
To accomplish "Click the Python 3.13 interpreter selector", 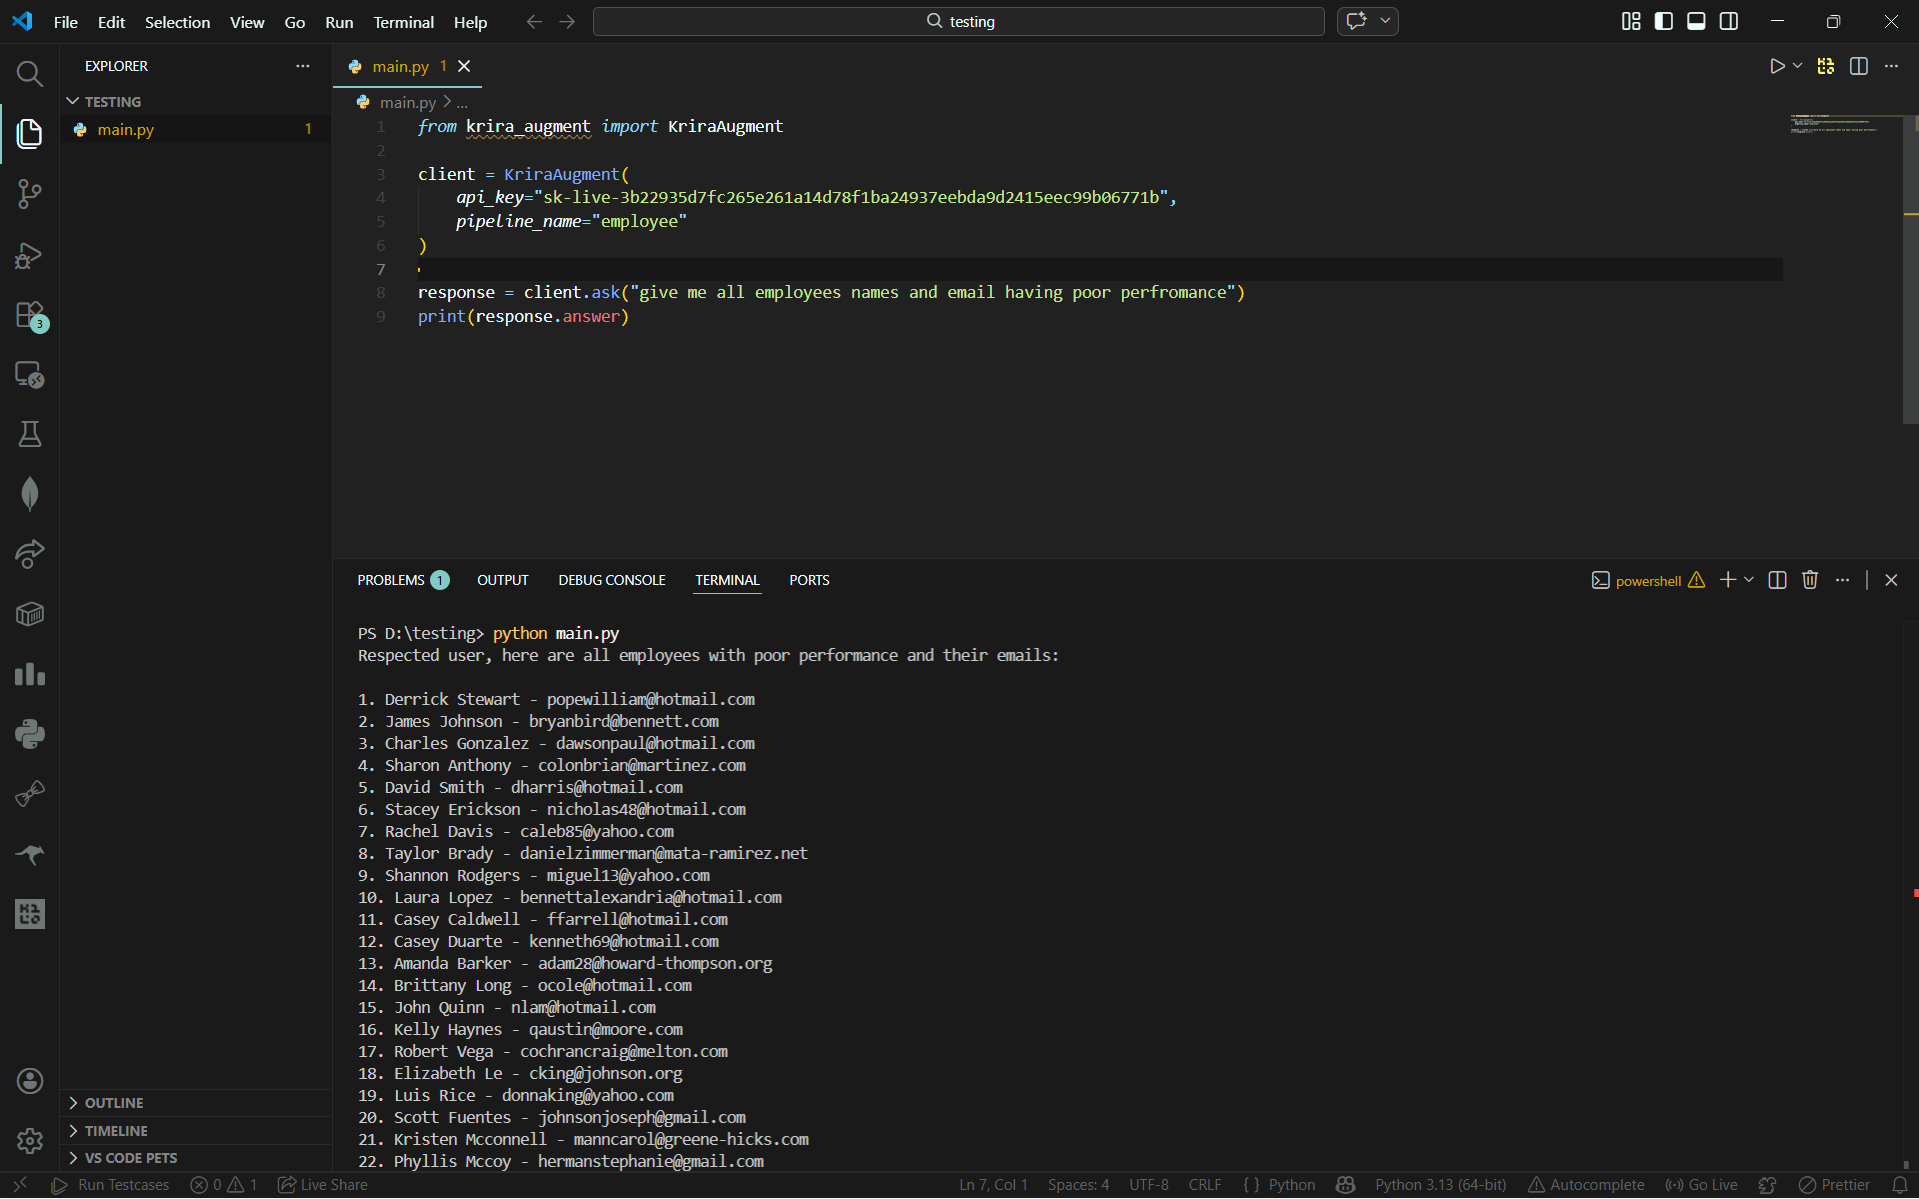I will tap(1440, 1185).
